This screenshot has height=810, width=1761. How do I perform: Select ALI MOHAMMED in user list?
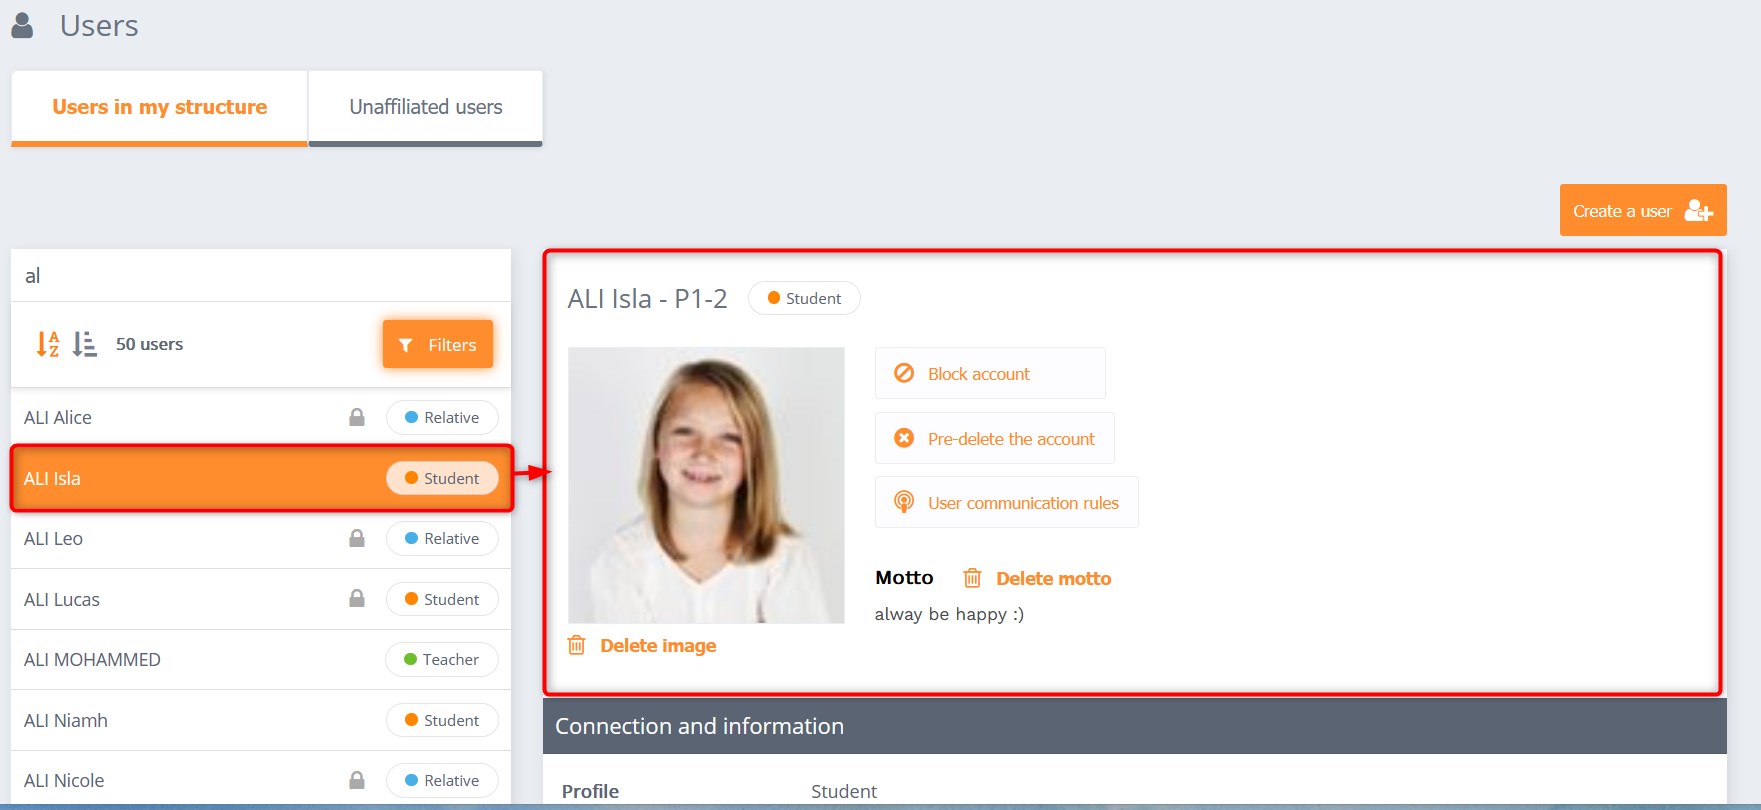pyautogui.click(x=261, y=659)
